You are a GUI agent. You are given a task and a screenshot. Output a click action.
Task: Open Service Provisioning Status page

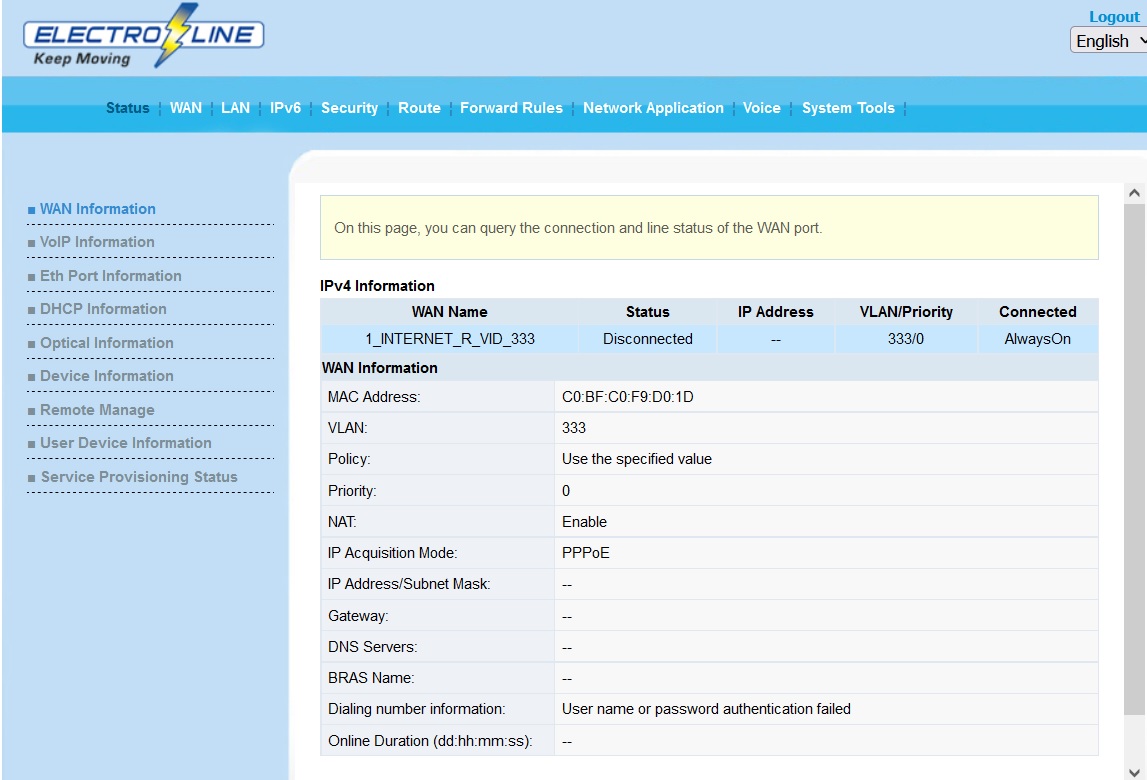coord(139,477)
